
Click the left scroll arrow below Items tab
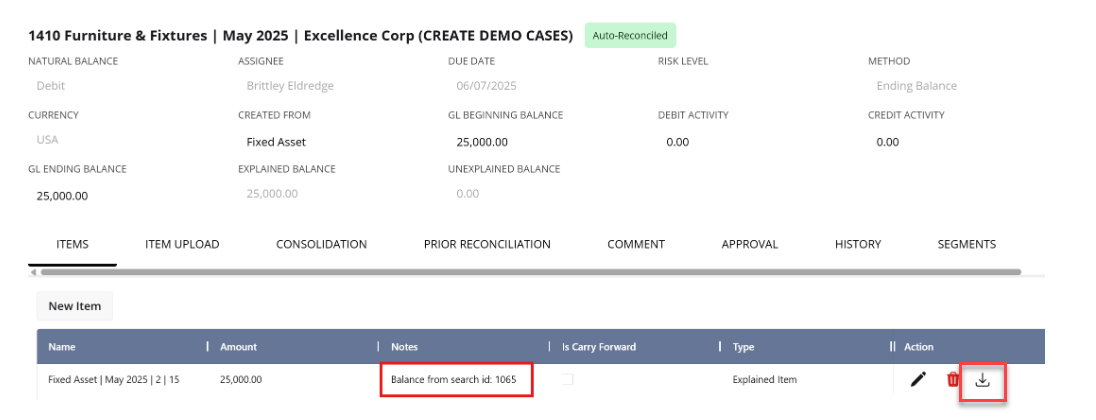(32, 272)
